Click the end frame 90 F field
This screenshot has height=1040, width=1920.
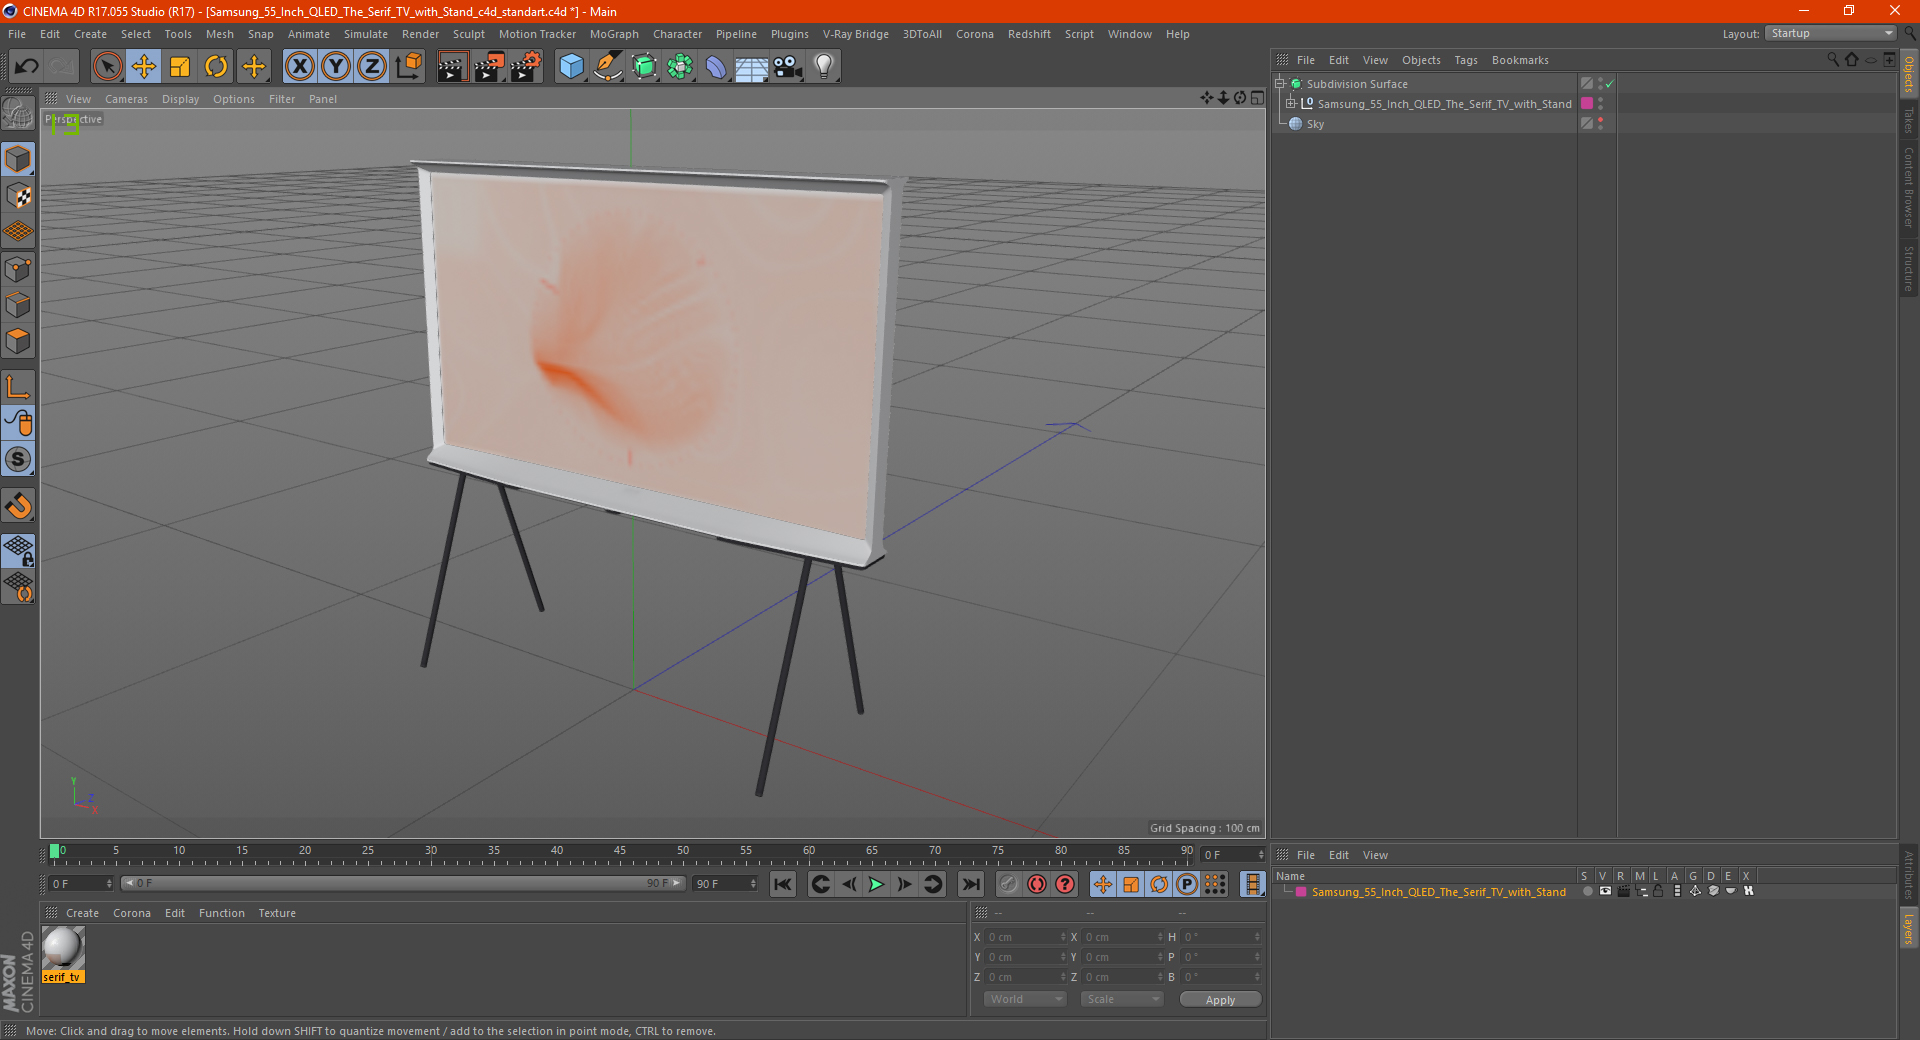click(x=726, y=884)
